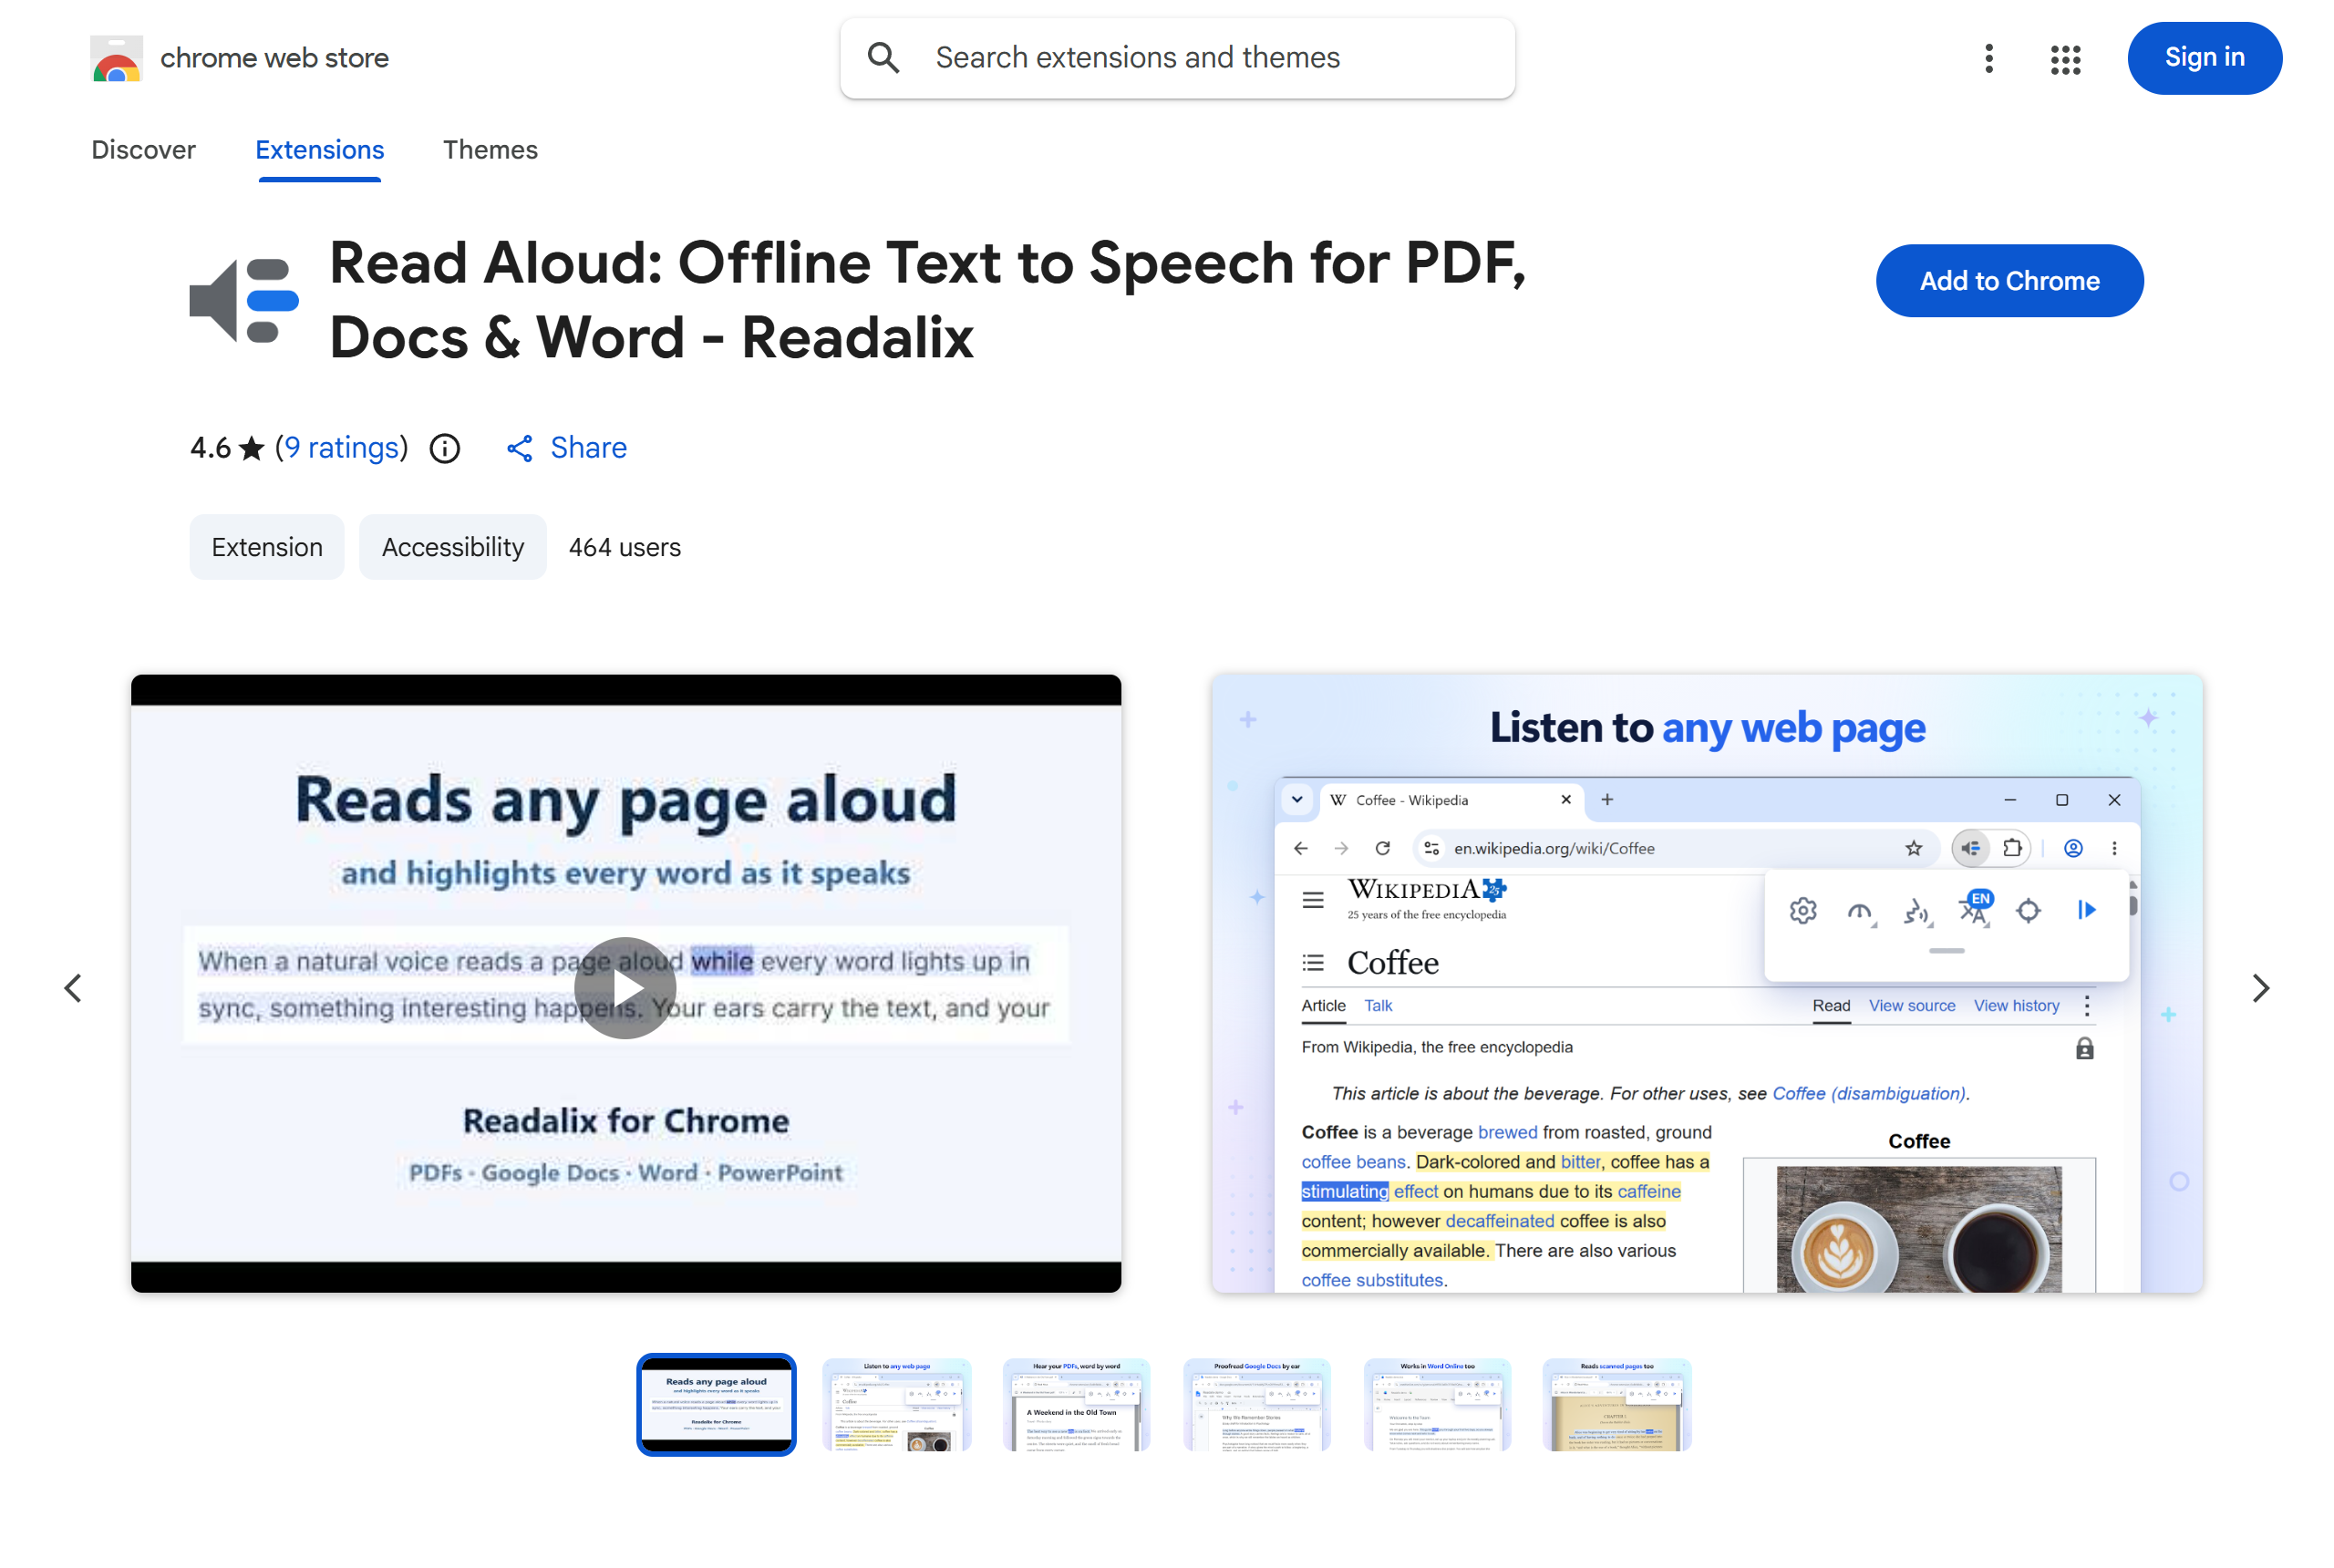Select the 'Reads any page aloud' thumbnail
This screenshot has width=2334, height=1568.
[716, 1404]
